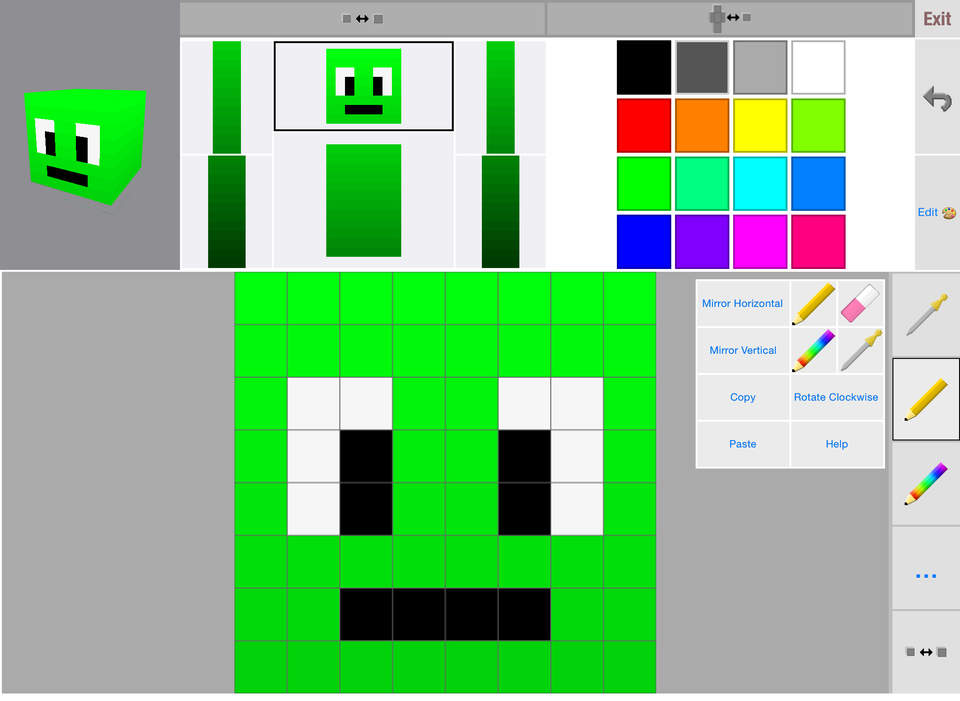Pick the orange color swatch
The height and width of the screenshot is (701, 960).
(702, 125)
